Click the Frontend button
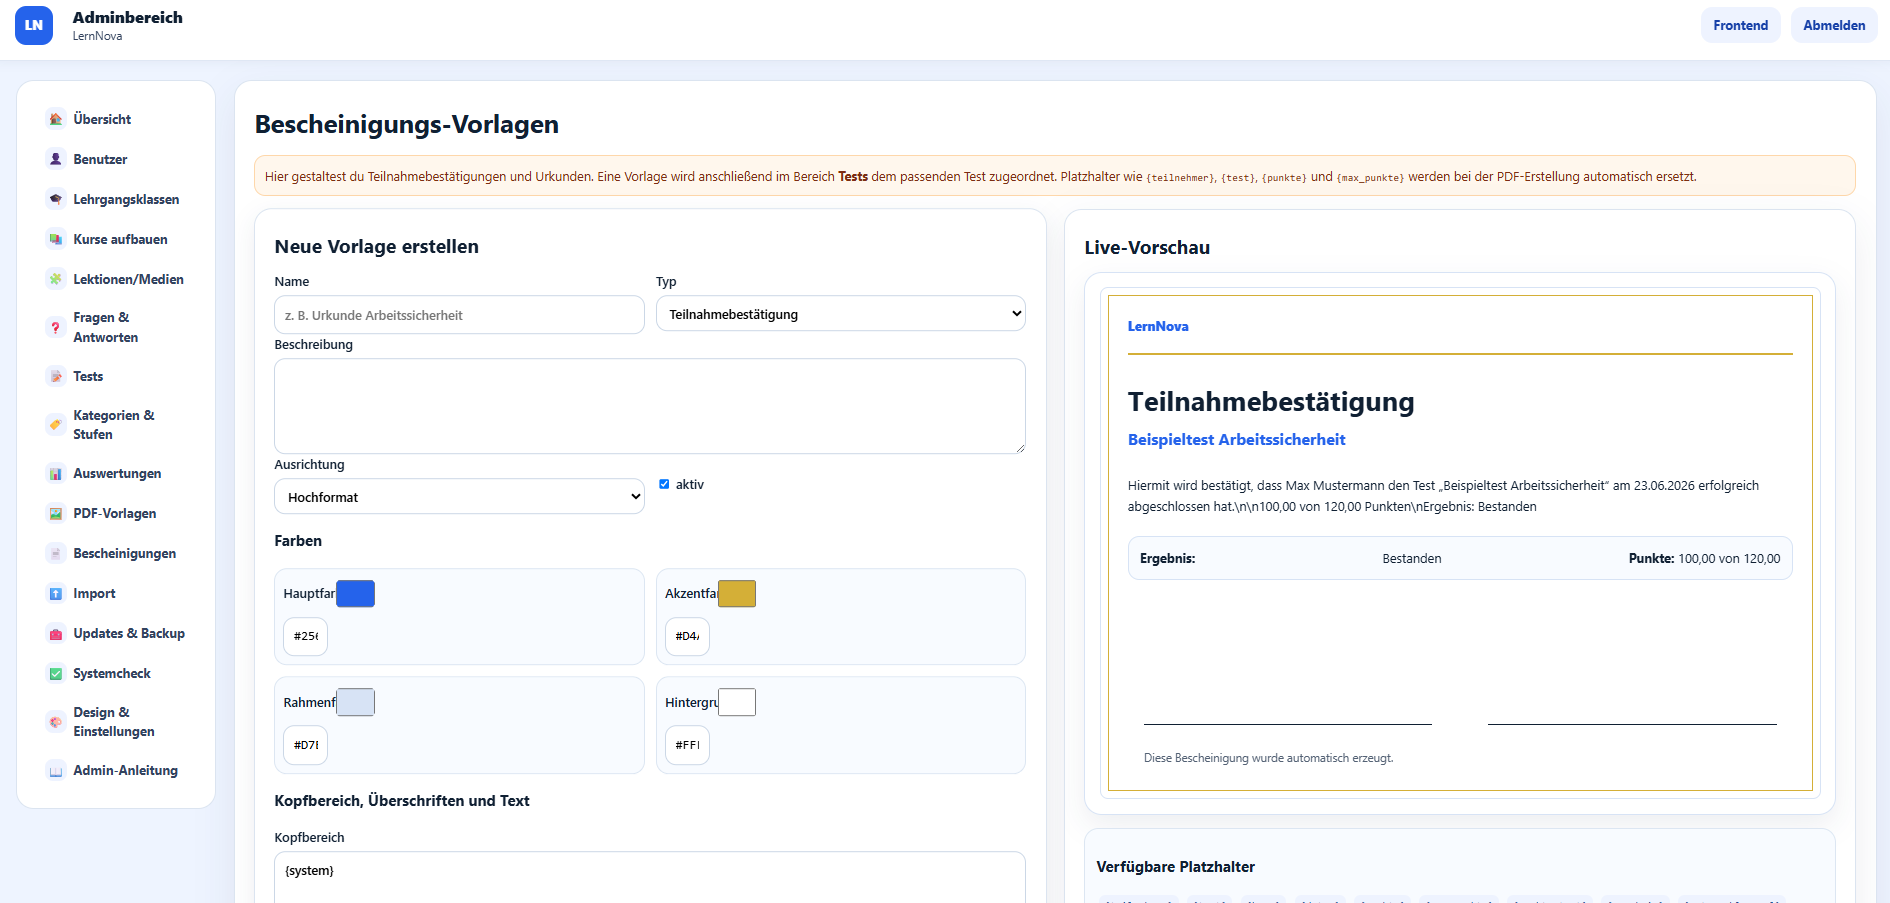The image size is (1890, 903). [1740, 25]
